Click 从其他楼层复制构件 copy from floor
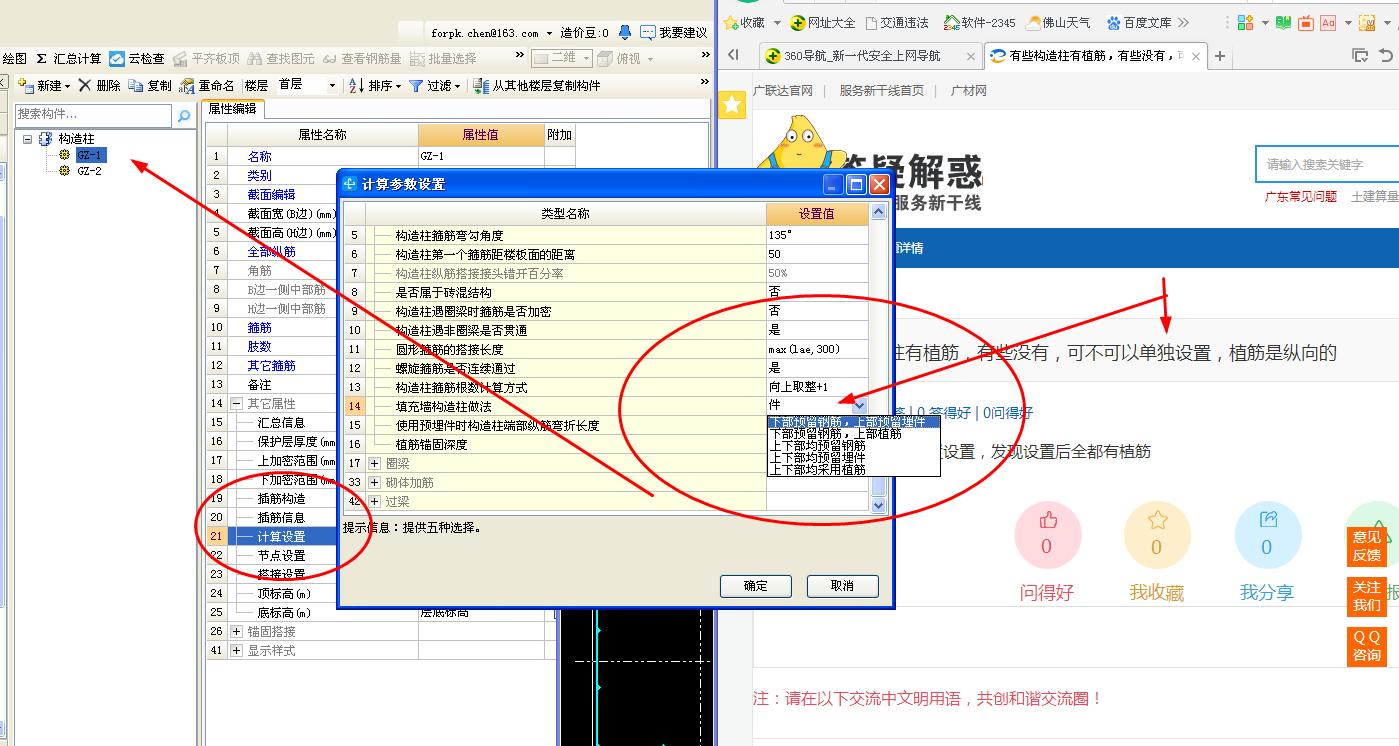 tap(536, 86)
